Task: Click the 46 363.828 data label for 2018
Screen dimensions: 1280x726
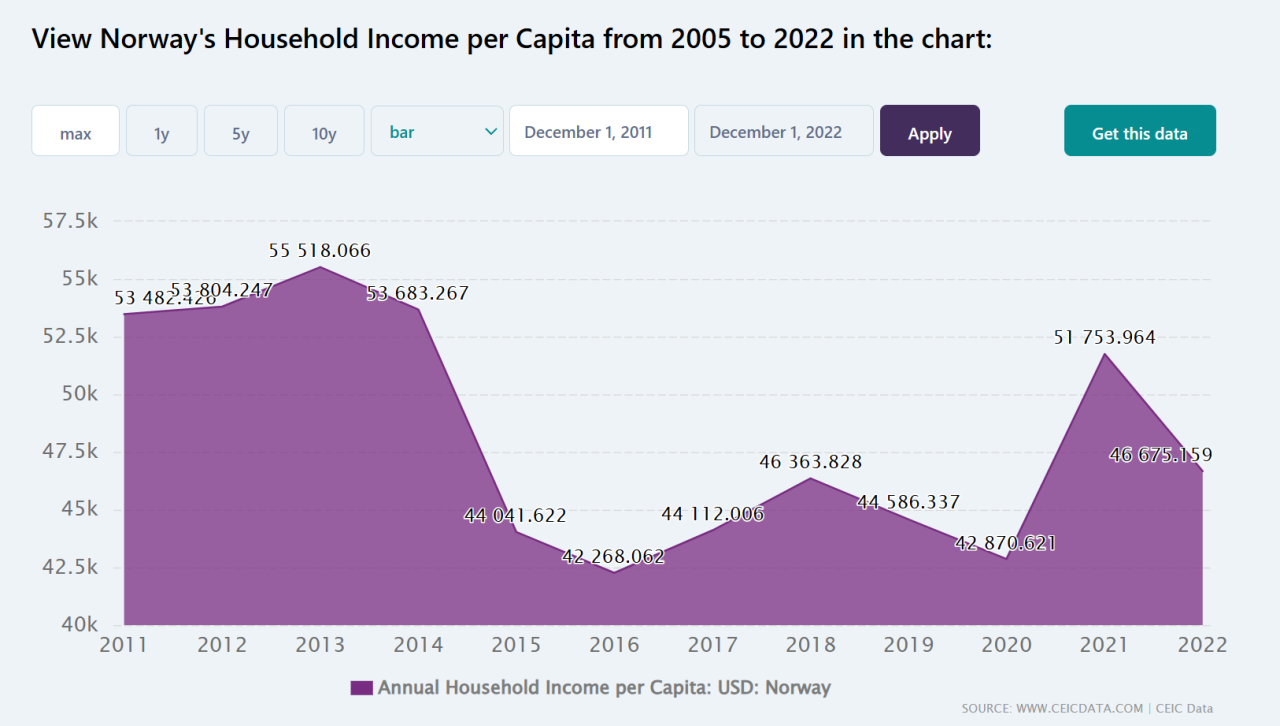Action: (810, 462)
